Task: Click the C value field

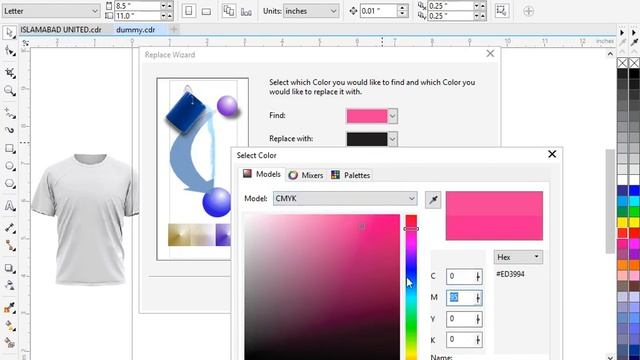Action: click(464, 276)
